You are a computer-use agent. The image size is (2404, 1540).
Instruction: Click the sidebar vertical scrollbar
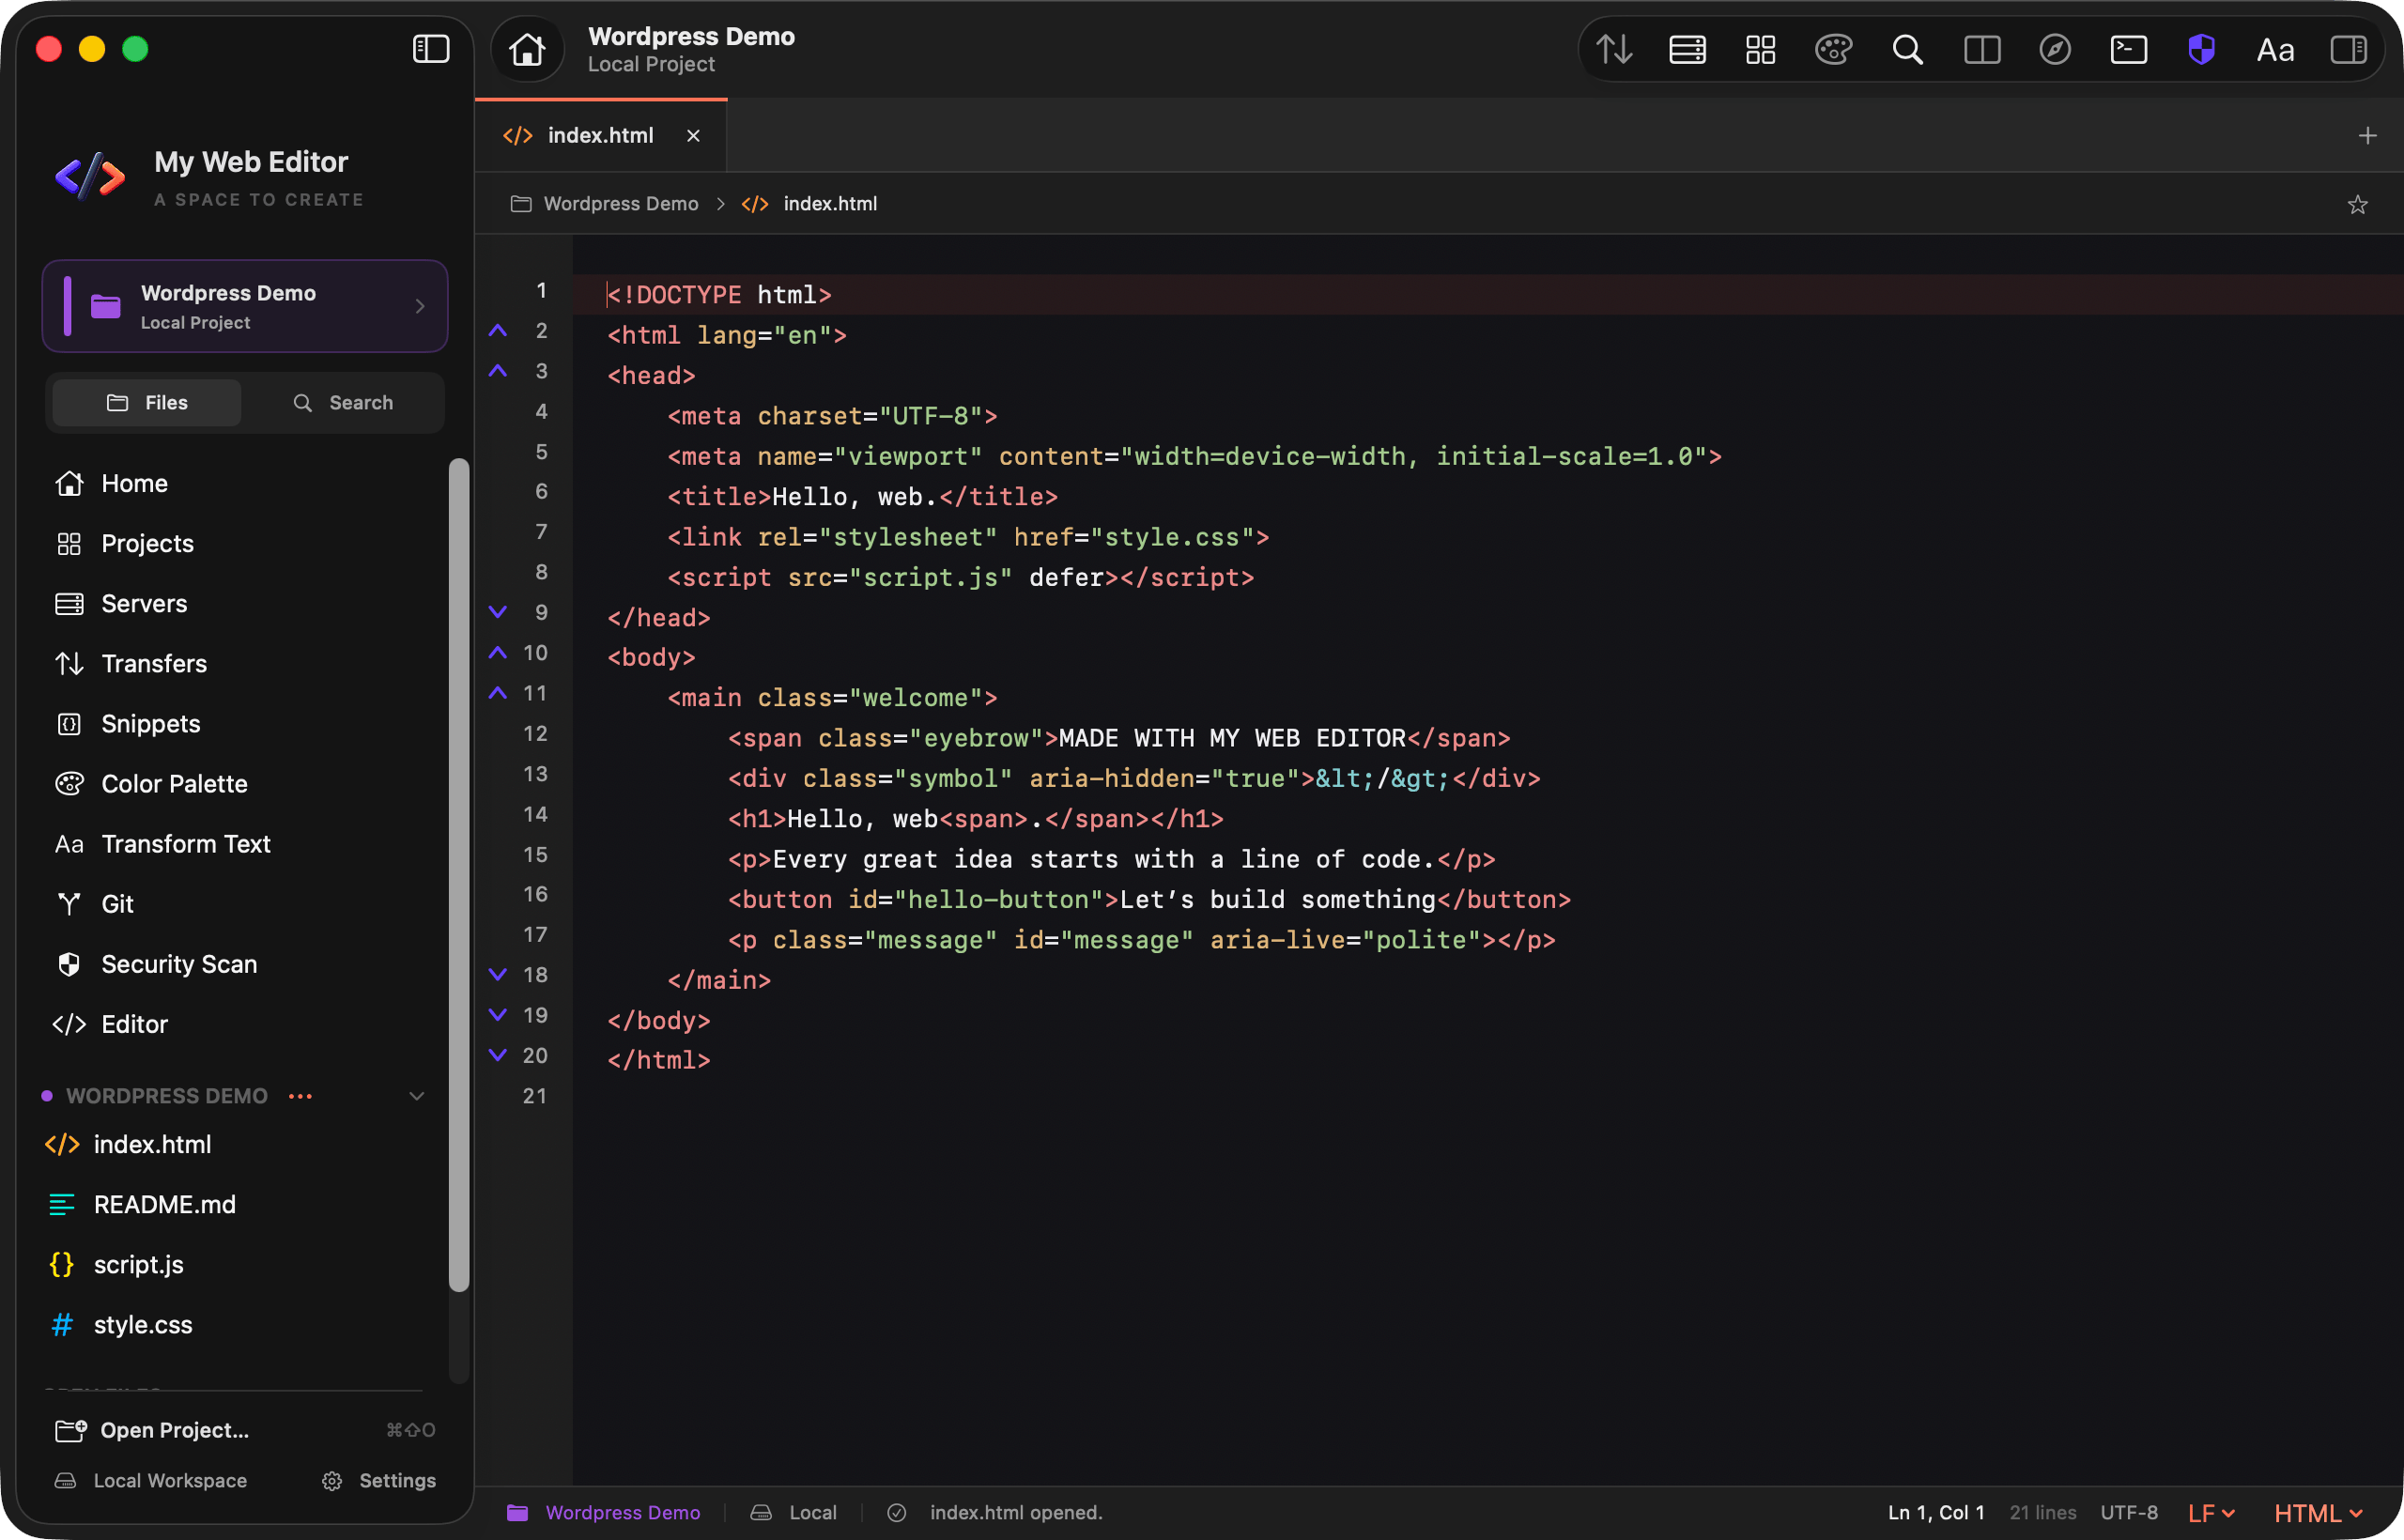click(459, 875)
